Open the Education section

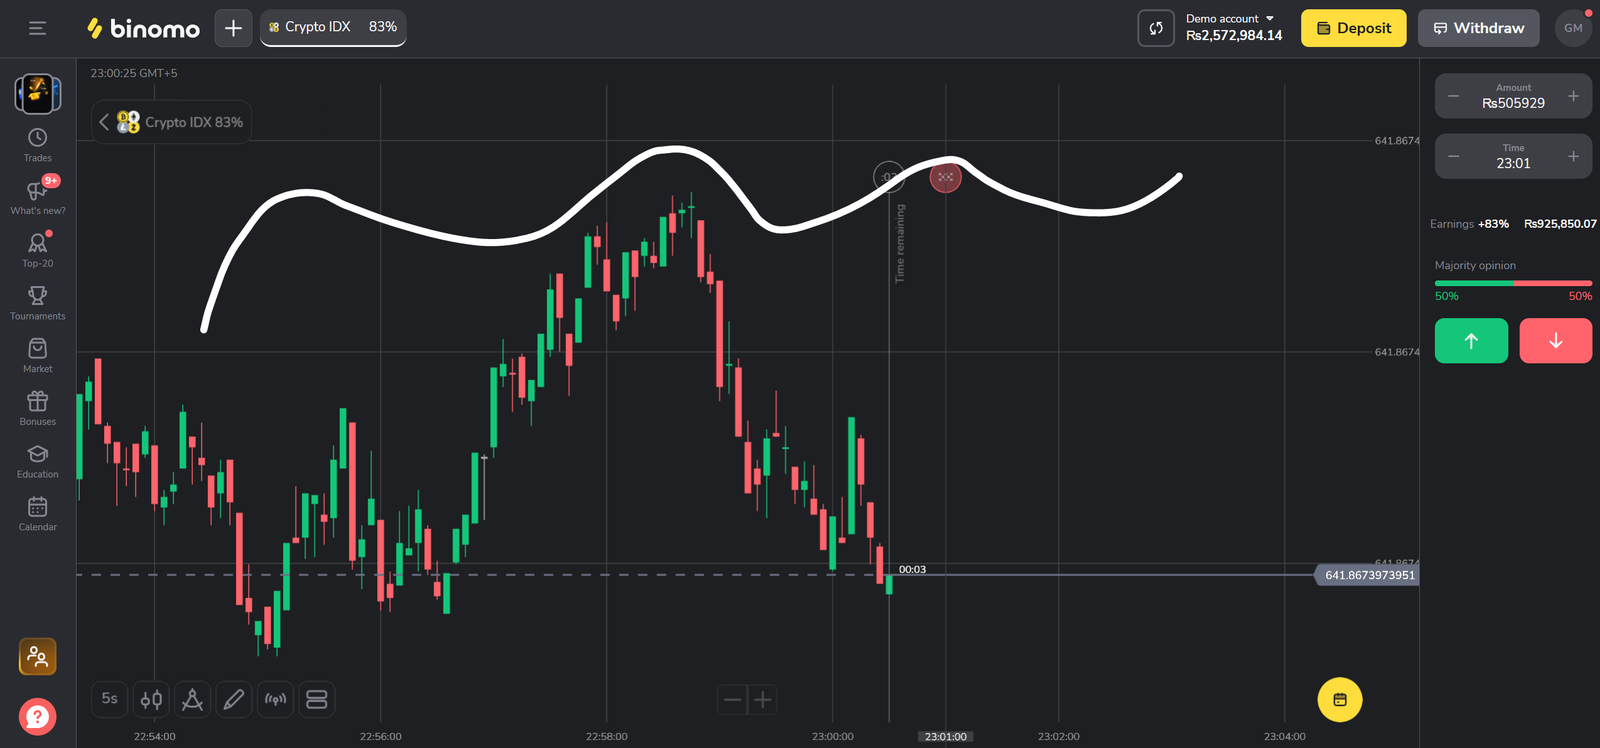point(38,461)
